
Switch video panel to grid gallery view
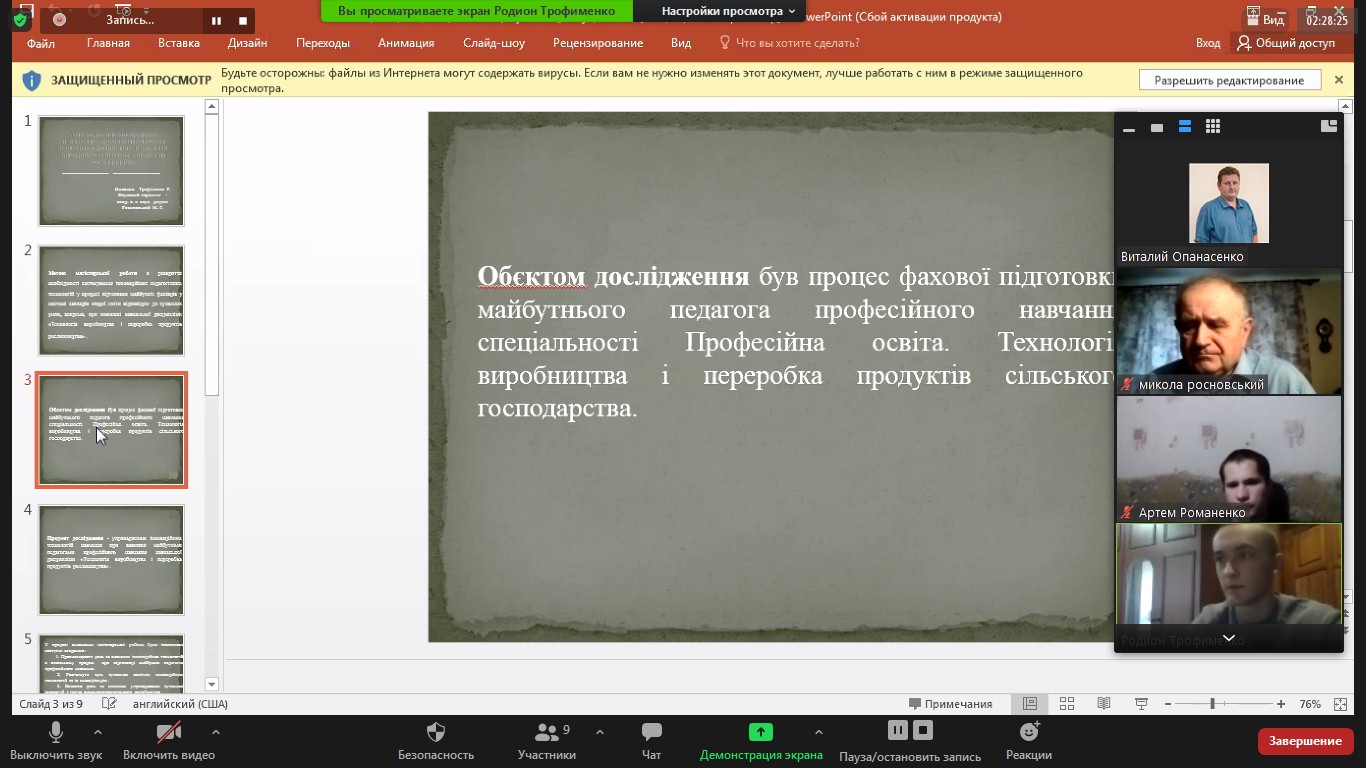(x=1213, y=127)
